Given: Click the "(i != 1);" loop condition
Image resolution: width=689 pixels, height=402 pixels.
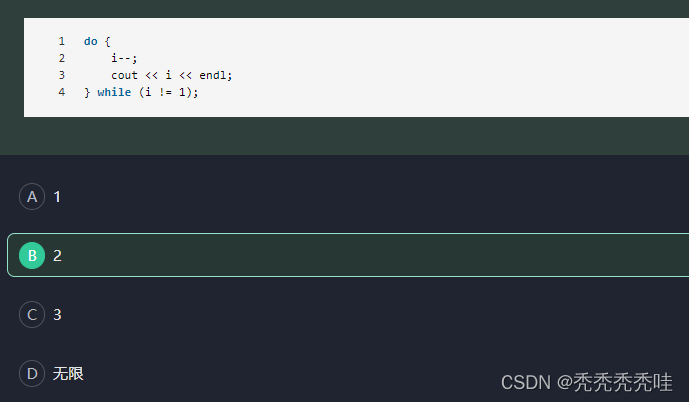Looking at the screenshot, I should tap(169, 92).
